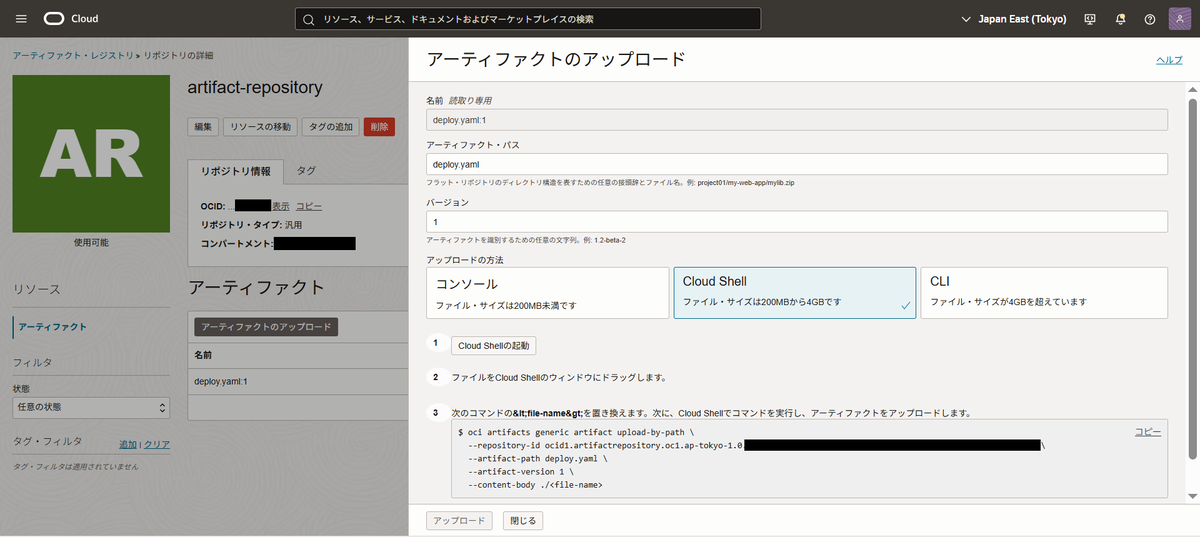Image resolution: width=1200 pixels, height=537 pixels.
Task: Select アーティファクト in the resources list
Action: point(52,327)
